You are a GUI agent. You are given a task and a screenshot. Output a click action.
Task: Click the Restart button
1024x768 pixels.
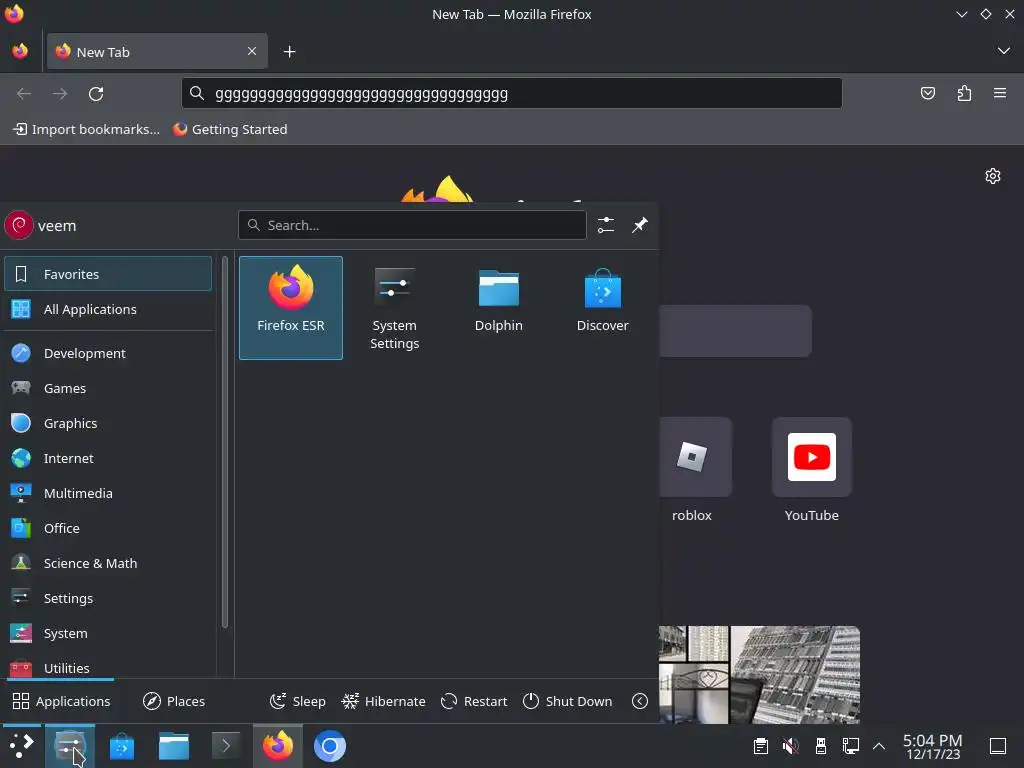point(474,701)
